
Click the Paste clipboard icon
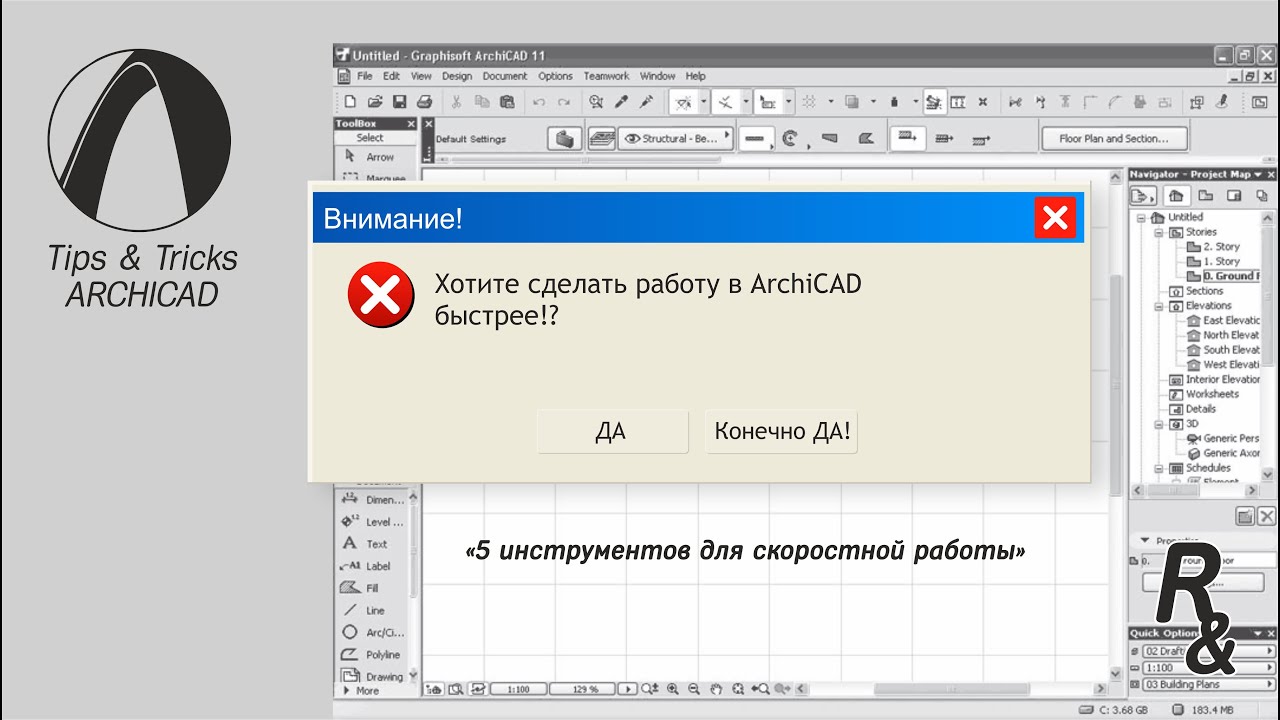coord(506,101)
